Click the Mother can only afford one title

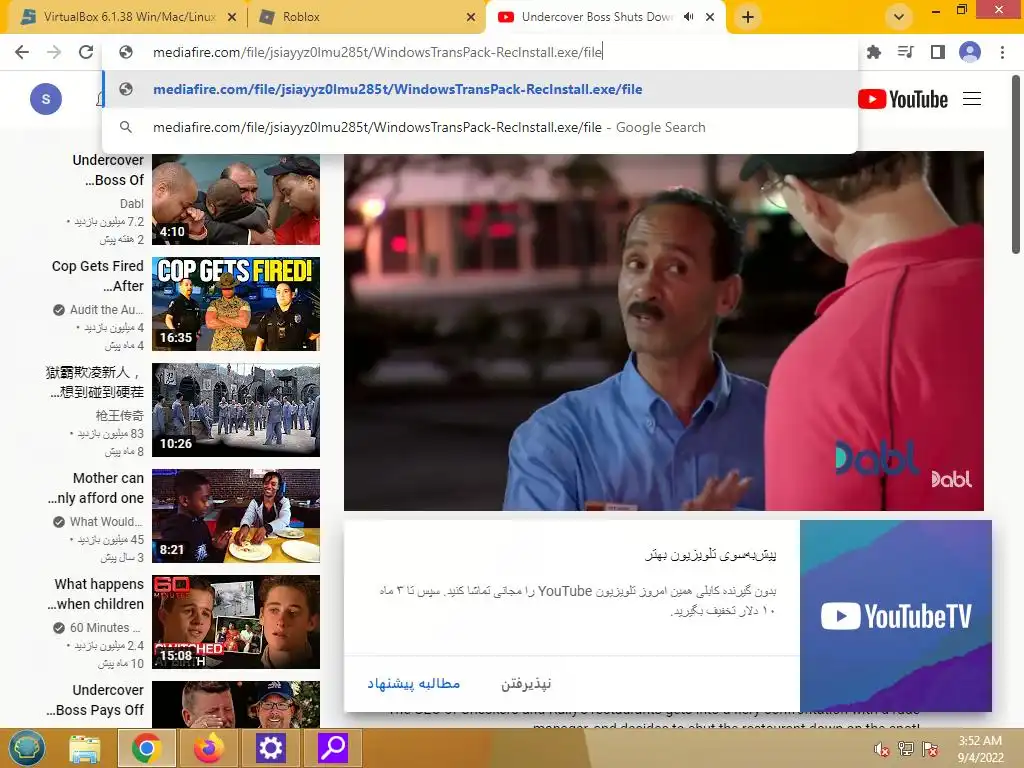tap(95, 488)
